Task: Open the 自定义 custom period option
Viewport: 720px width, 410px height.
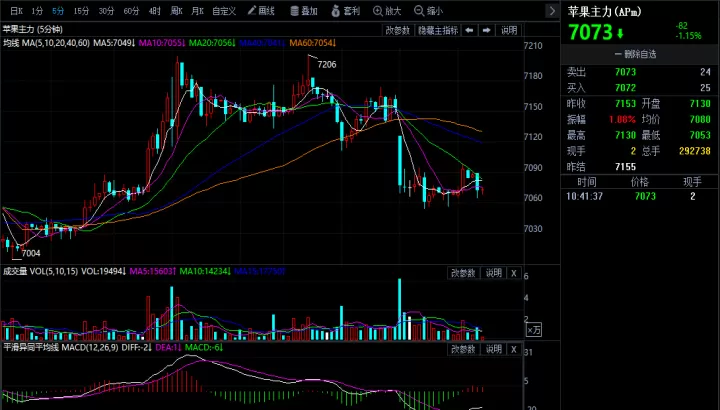Action: (224, 11)
